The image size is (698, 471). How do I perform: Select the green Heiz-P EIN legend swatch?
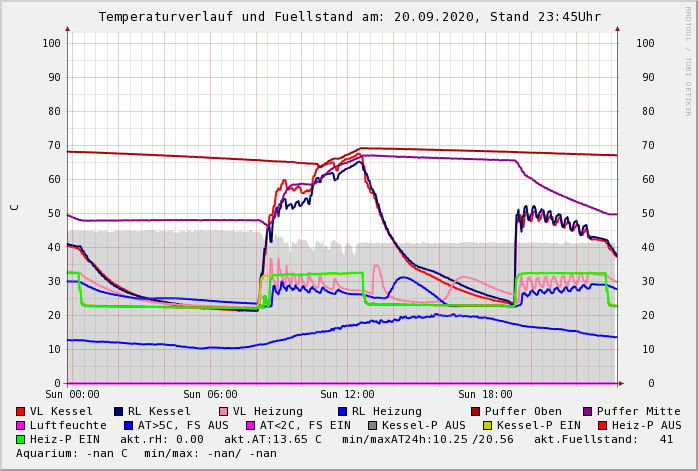(x=21, y=439)
